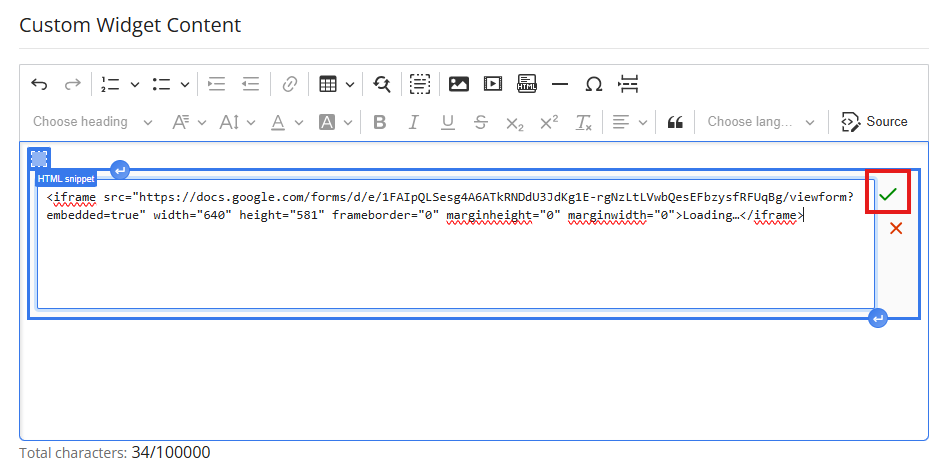This screenshot has width=944, height=465.
Task: Save HTML snippet with green checkmark
Action: tap(887, 195)
